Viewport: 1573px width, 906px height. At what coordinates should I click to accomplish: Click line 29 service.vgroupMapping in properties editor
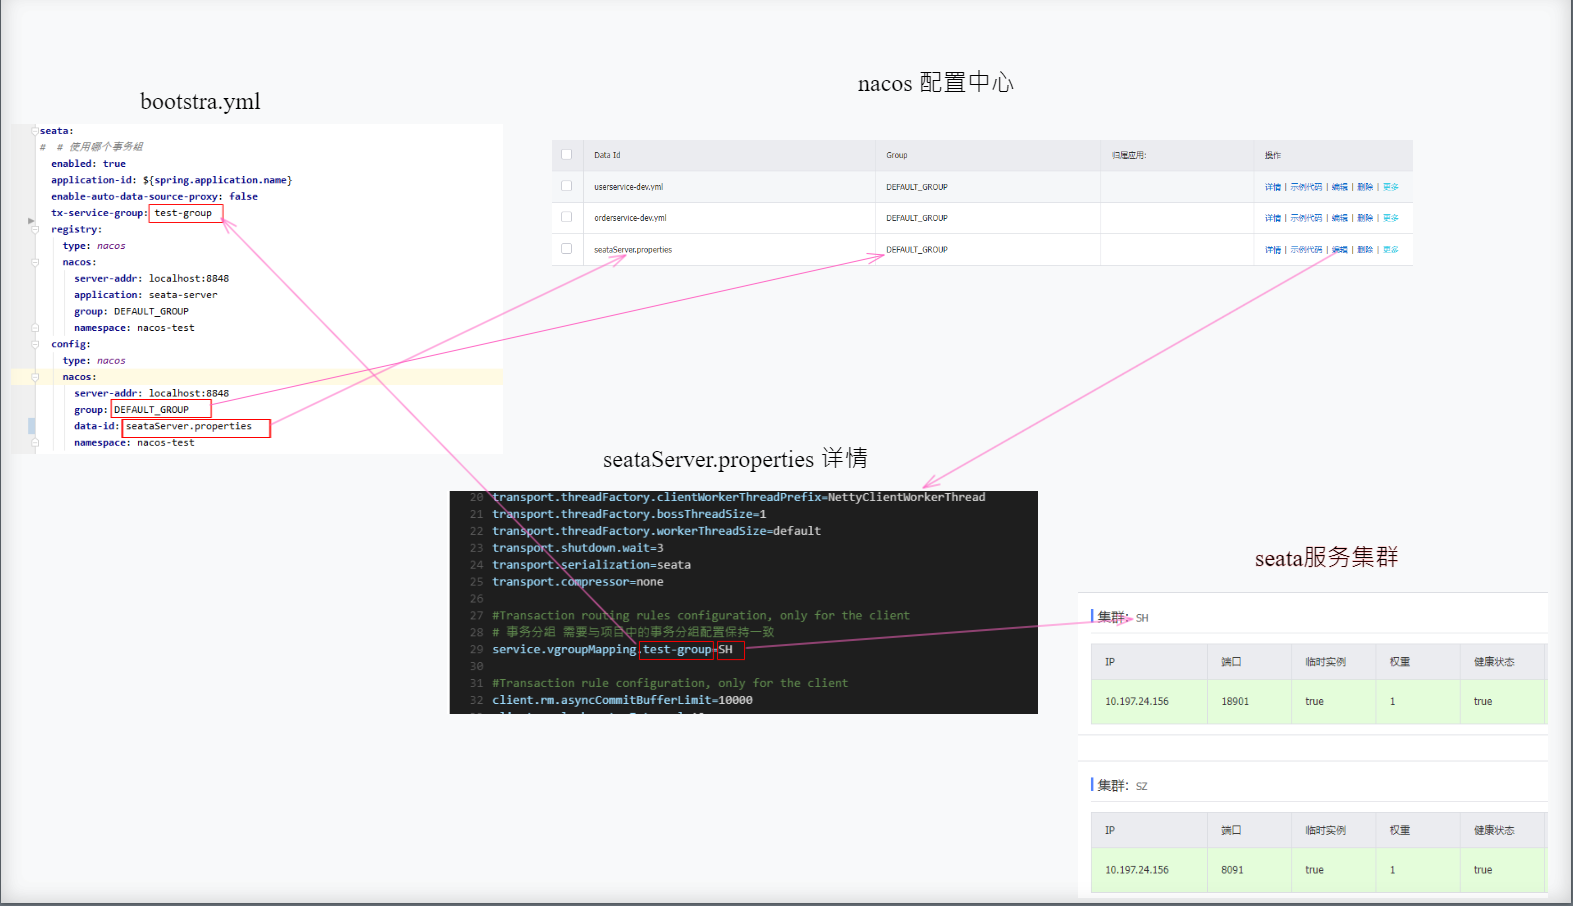click(564, 650)
